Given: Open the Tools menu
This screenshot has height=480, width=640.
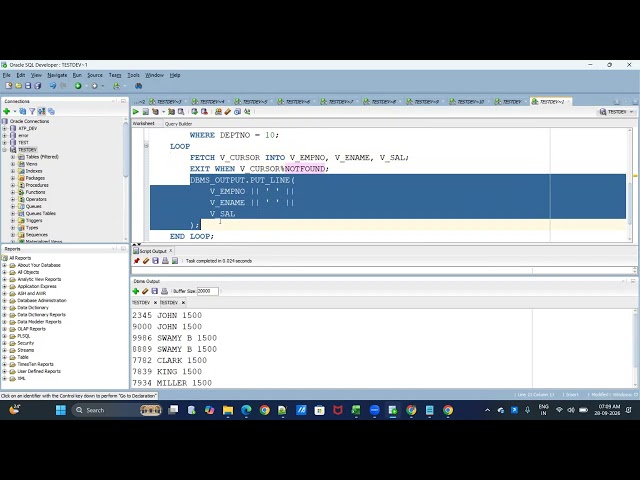Looking at the screenshot, I should pyautogui.click(x=133, y=75).
